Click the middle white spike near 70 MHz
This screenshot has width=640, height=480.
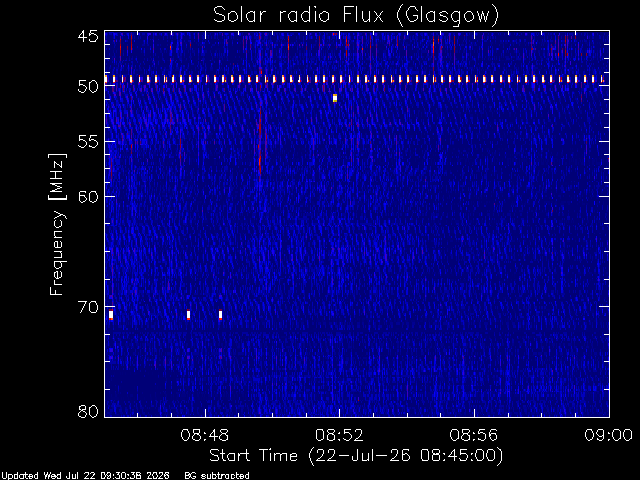tap(188, 315)
